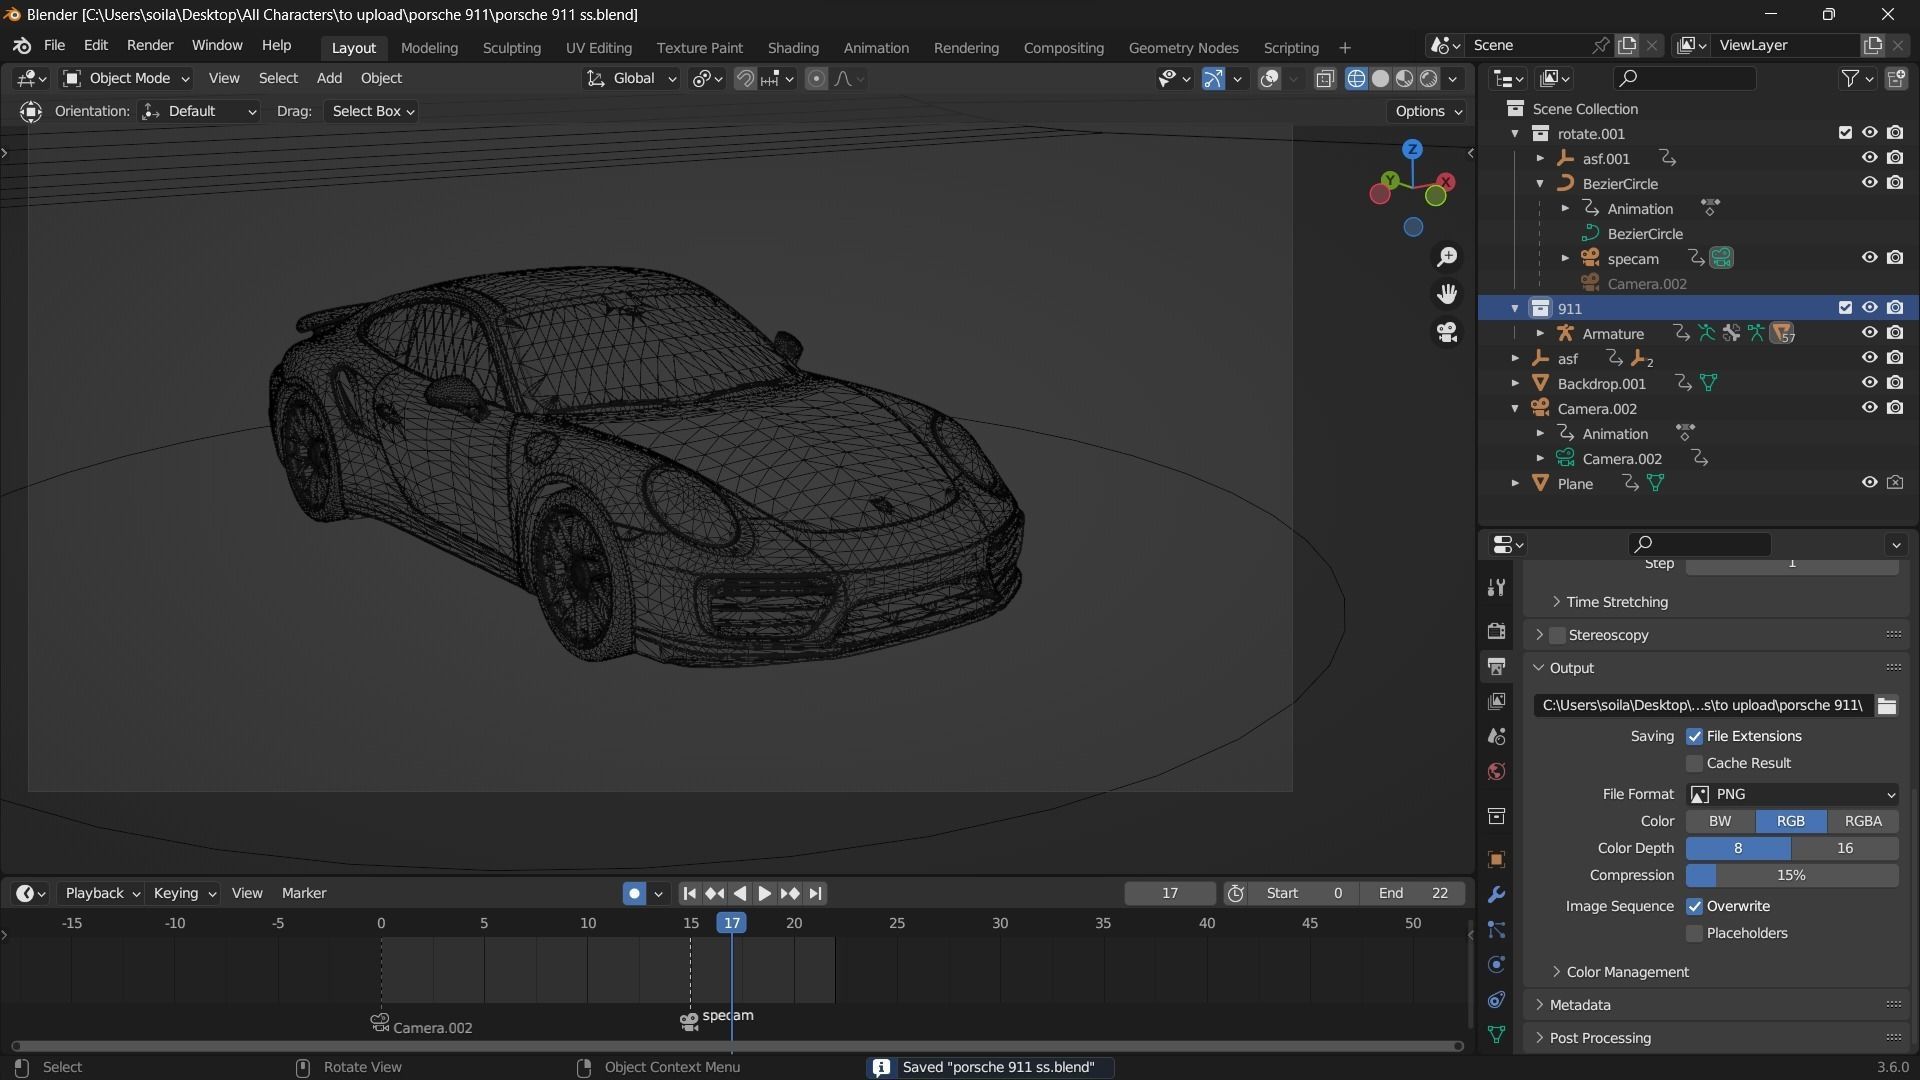Open the Select Box drag dropdown
This screenshot has height=1080, width=1920.
click(x=371, y=112)
